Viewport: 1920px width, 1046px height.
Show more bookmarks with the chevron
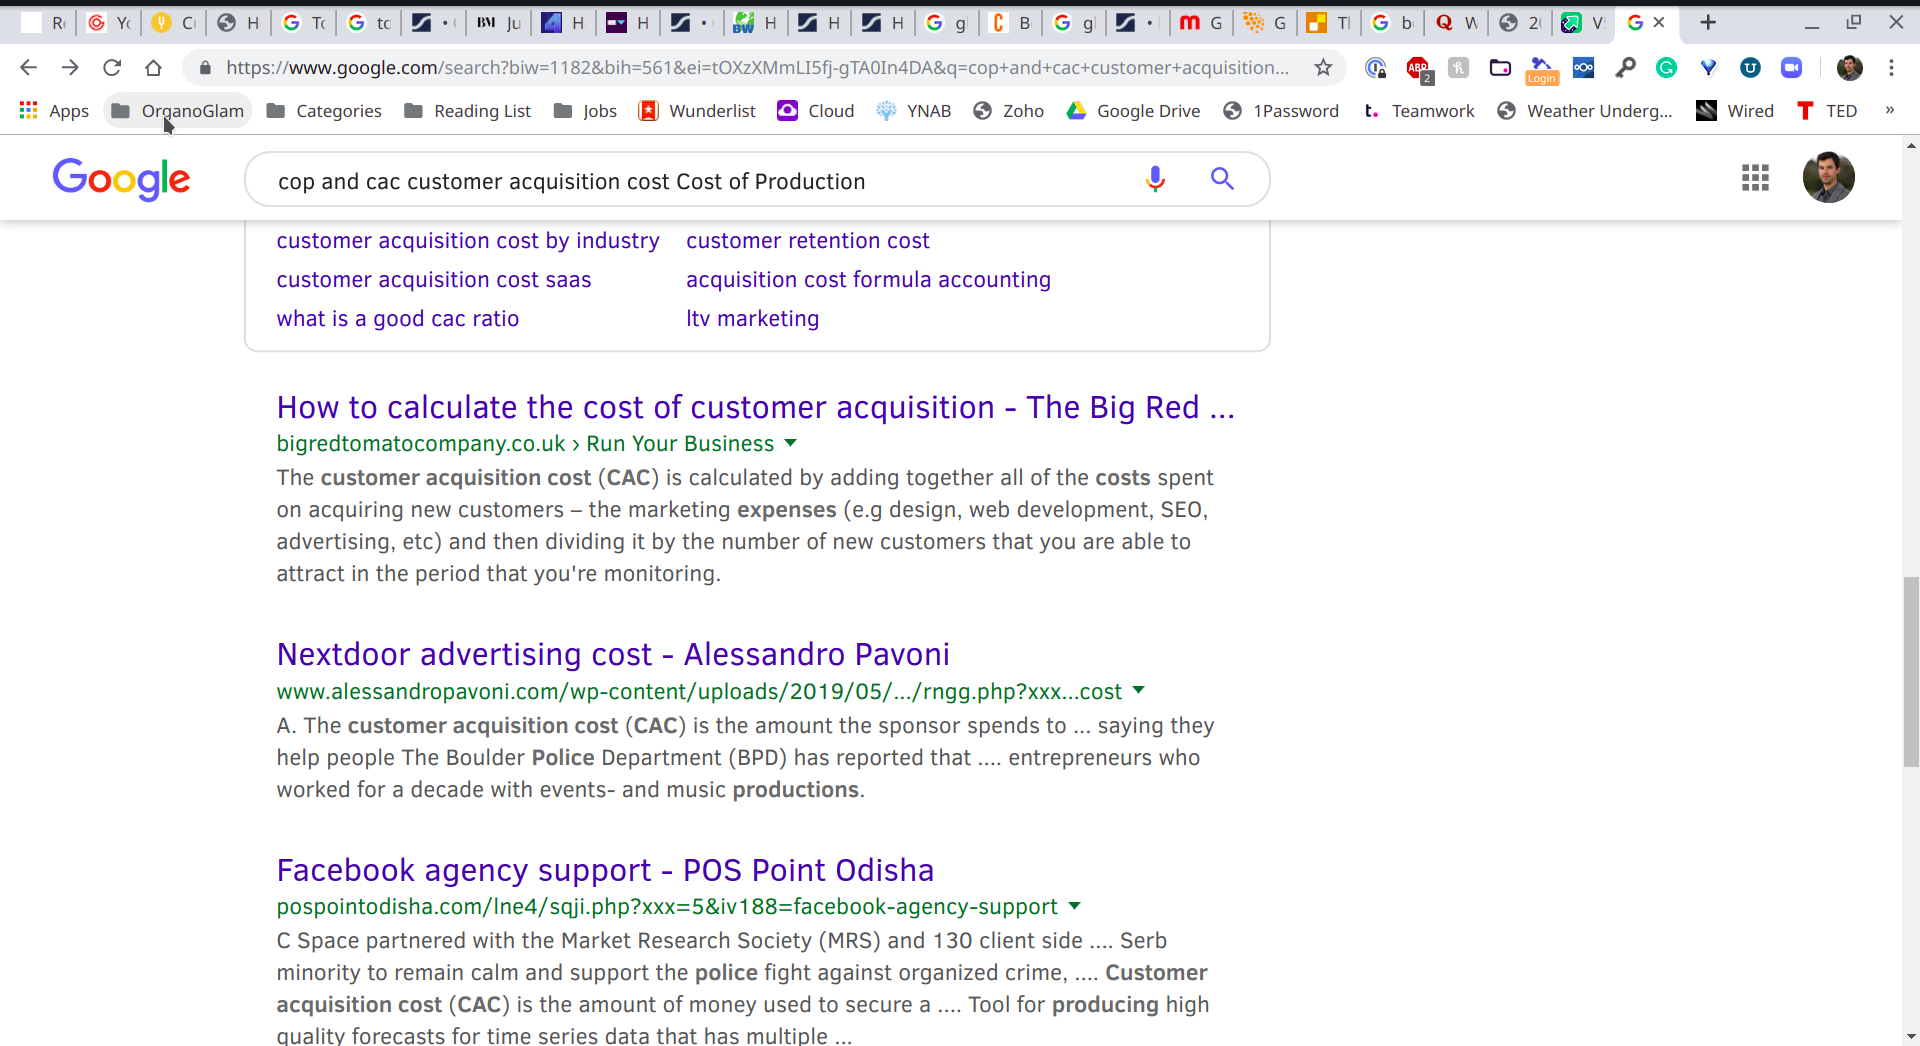pyautogui.click(x=1889, y=110)
